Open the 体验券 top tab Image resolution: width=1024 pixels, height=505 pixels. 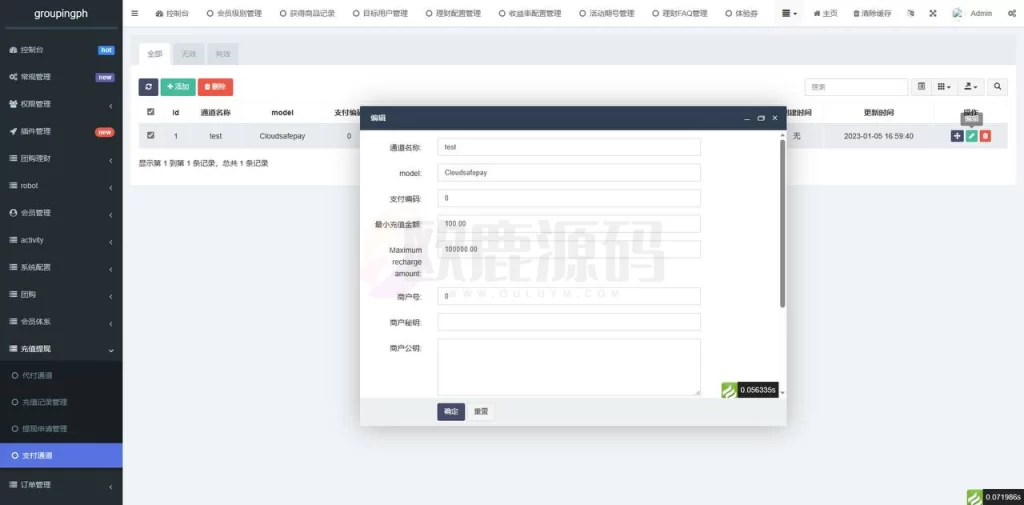[742, 13]
